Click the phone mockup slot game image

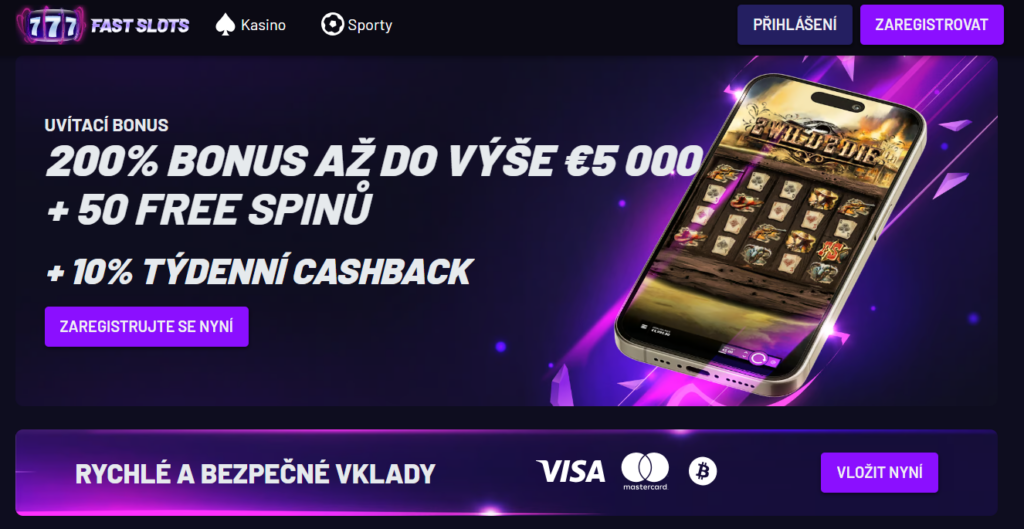click(771, 235)
